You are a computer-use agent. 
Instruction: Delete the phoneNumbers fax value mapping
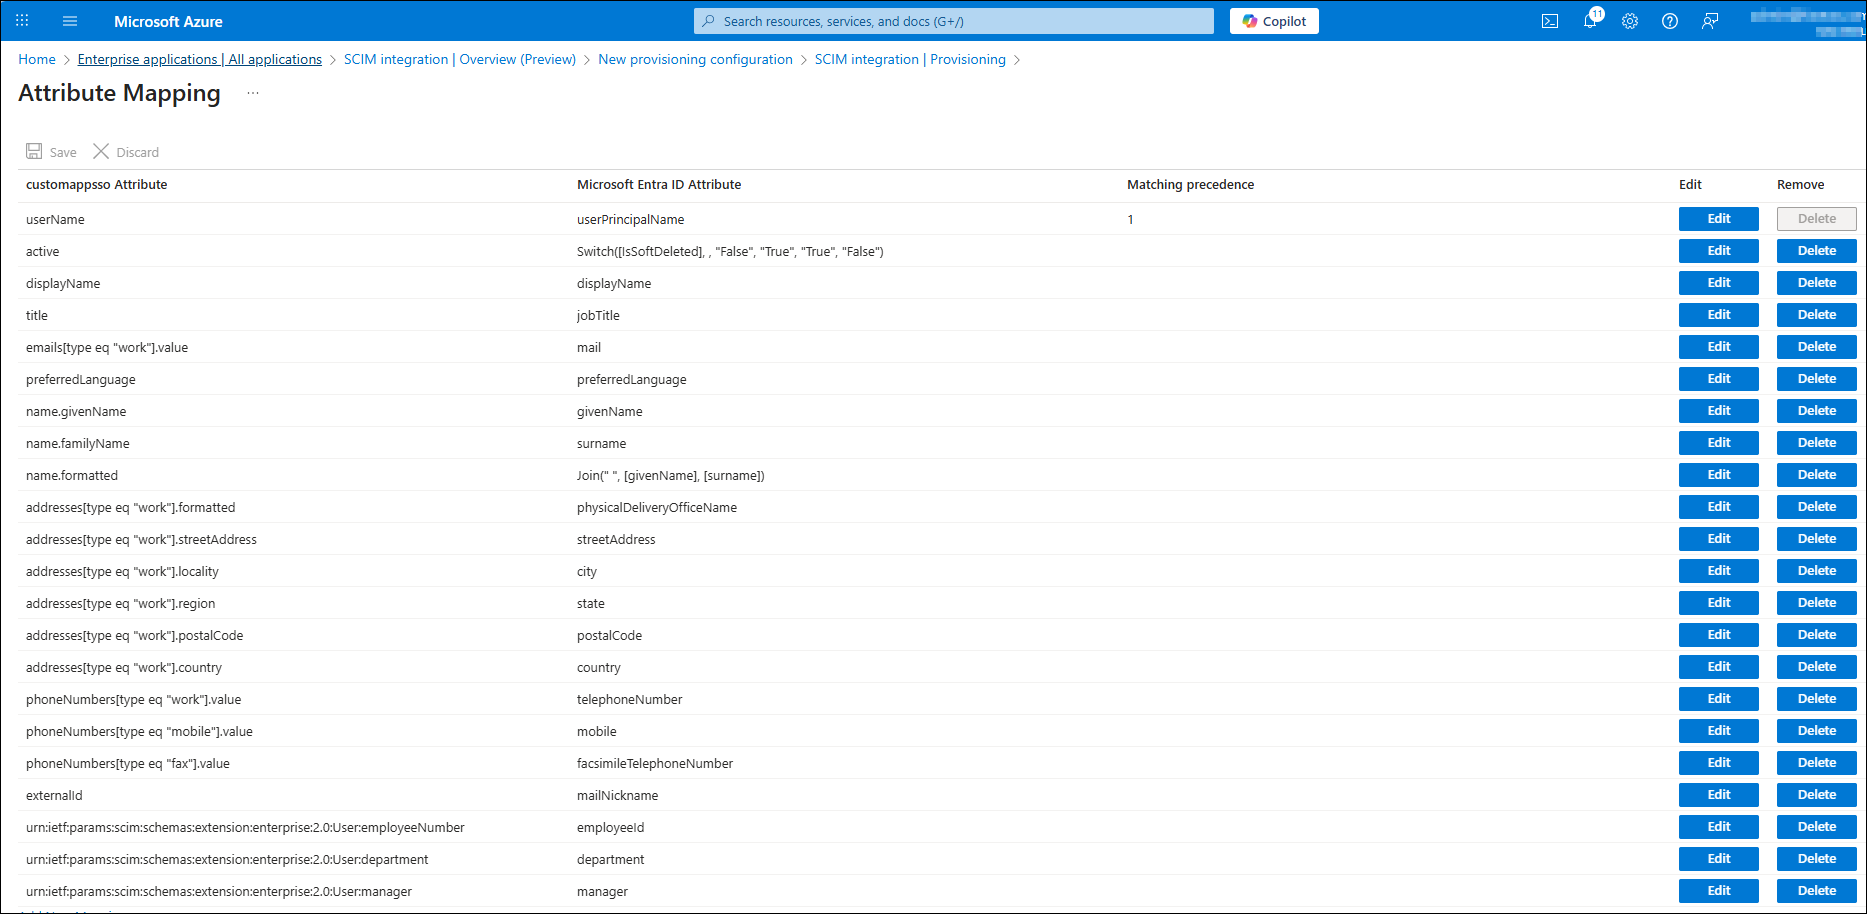coord(1816,763)
